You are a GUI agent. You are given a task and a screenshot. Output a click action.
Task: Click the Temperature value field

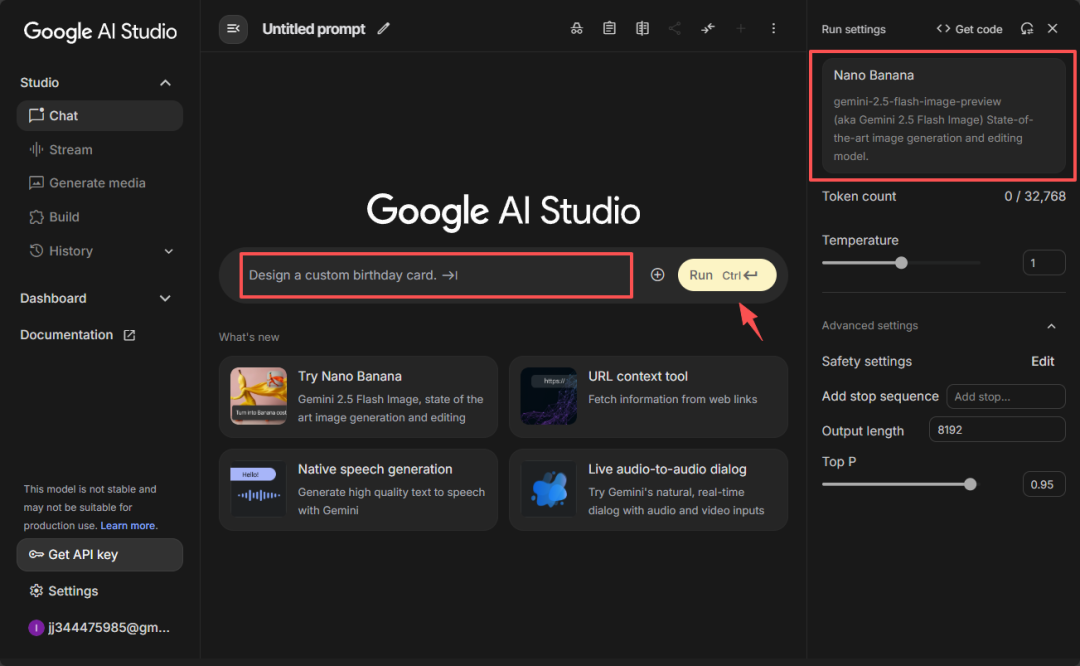point(1043,262)
